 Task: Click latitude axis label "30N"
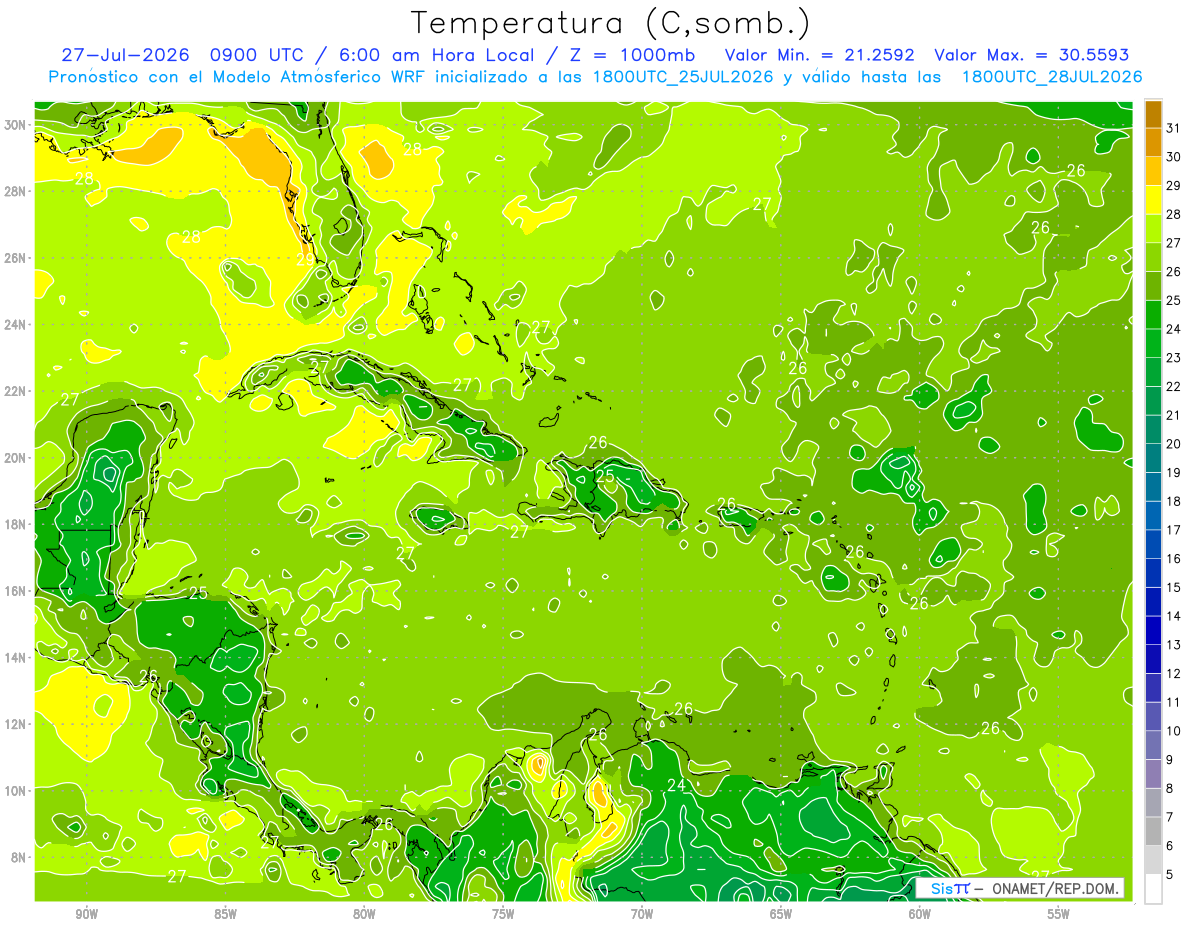pyautogui.click(x=16, y=125)
